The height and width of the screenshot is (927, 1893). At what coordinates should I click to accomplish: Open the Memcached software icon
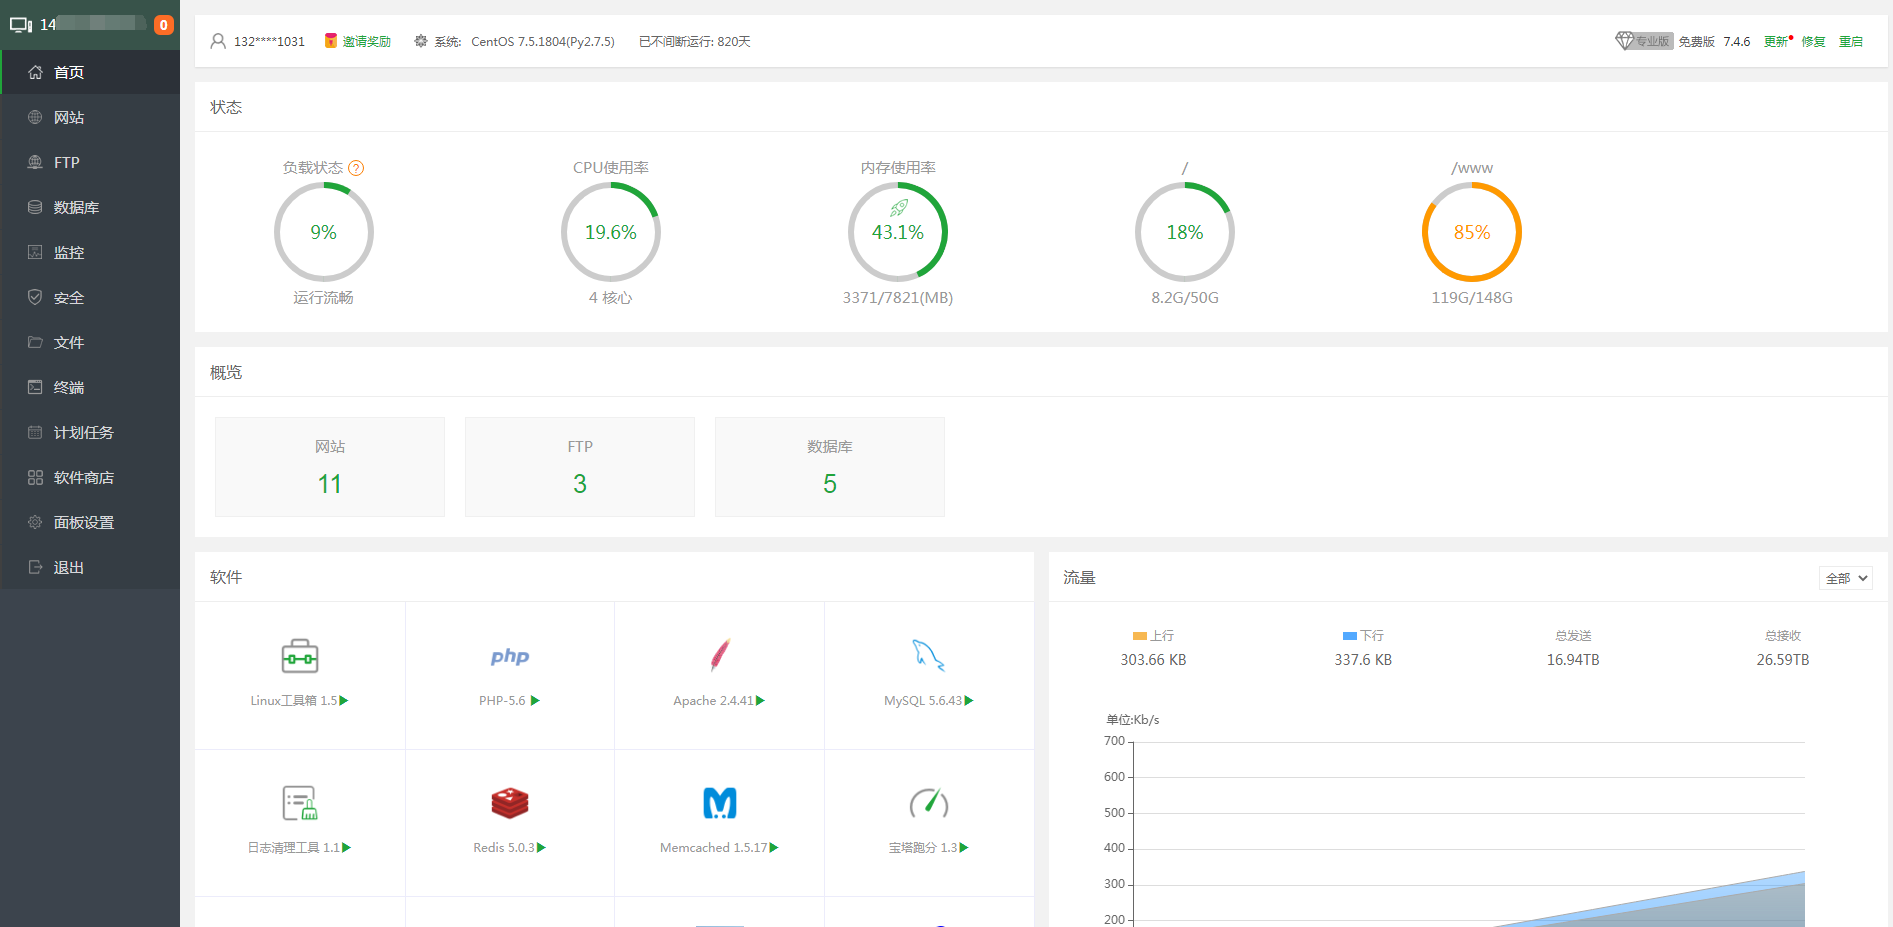[x=719, y=803]
